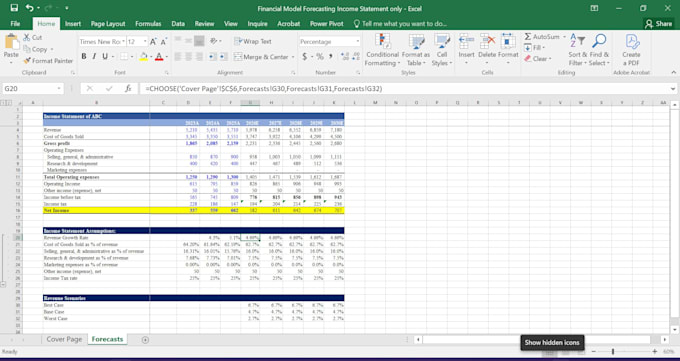Click the Paste clipboard icon
Screen dimensions: 680x361
pyautogui.click(x=11, y=42)
